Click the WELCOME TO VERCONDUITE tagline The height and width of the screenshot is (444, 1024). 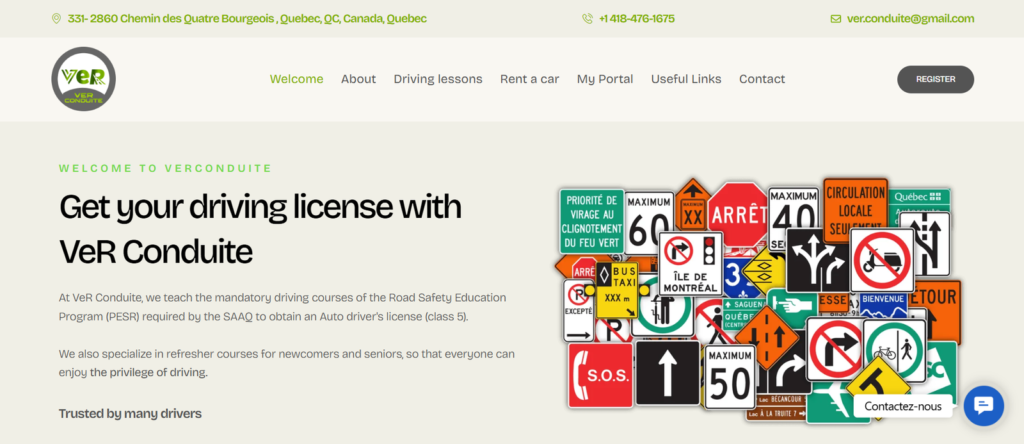165,168
